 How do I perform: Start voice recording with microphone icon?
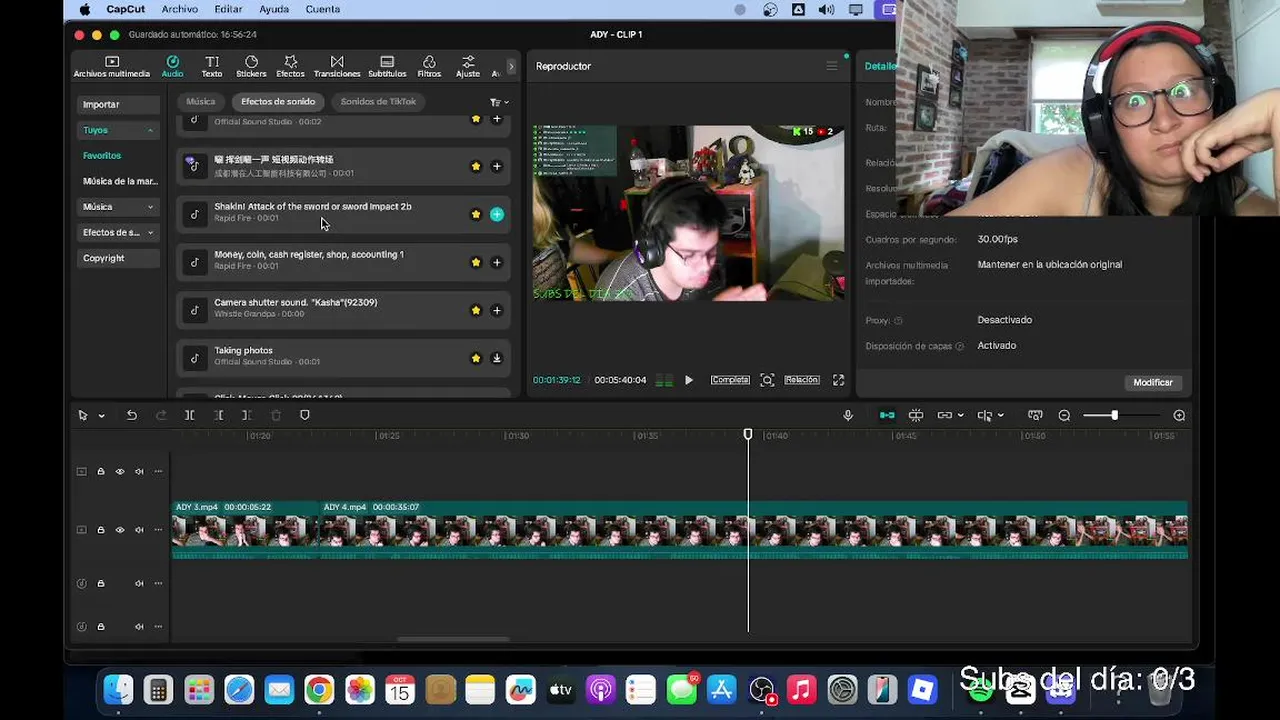[x=848, y=415]
